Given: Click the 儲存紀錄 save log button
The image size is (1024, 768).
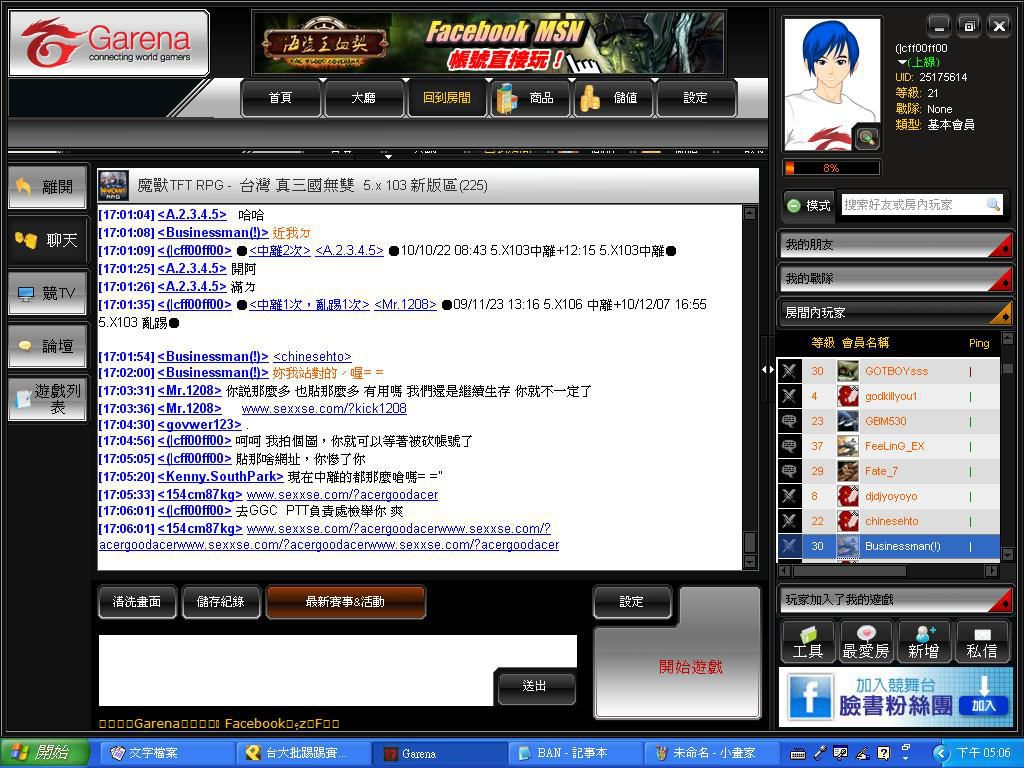Looking at the screenshot, I should (221, 601).
